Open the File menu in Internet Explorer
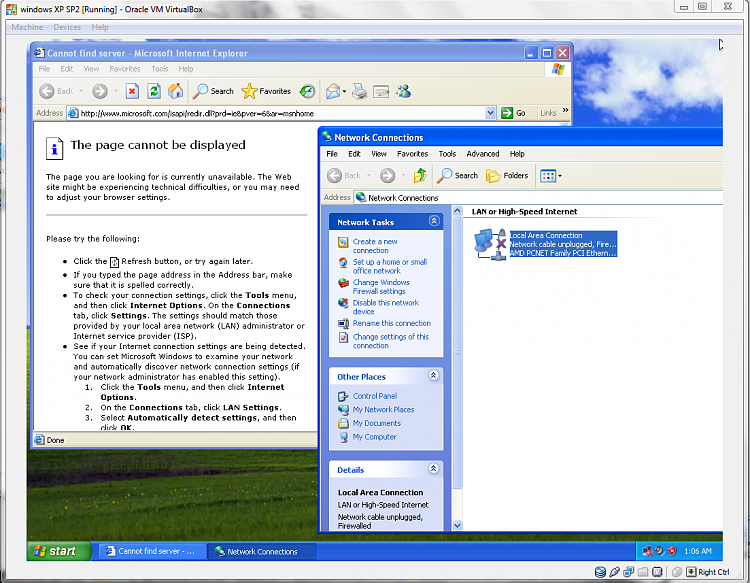Screen dimensions: 750x583 [x=44, y=69]
